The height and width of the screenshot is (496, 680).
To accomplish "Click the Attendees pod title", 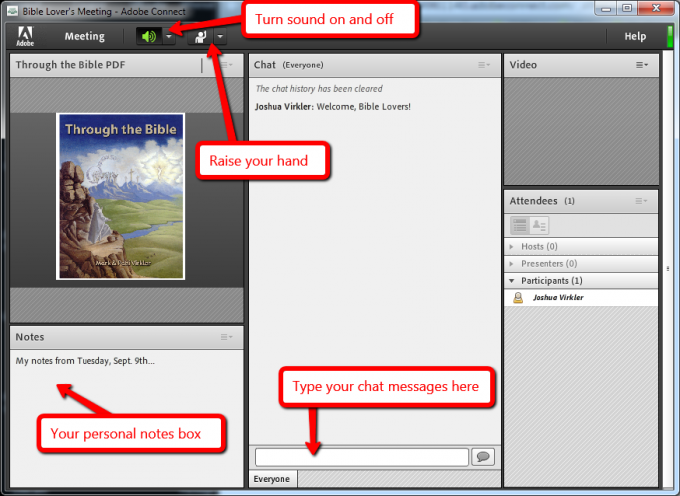I will tap(533, 201).
